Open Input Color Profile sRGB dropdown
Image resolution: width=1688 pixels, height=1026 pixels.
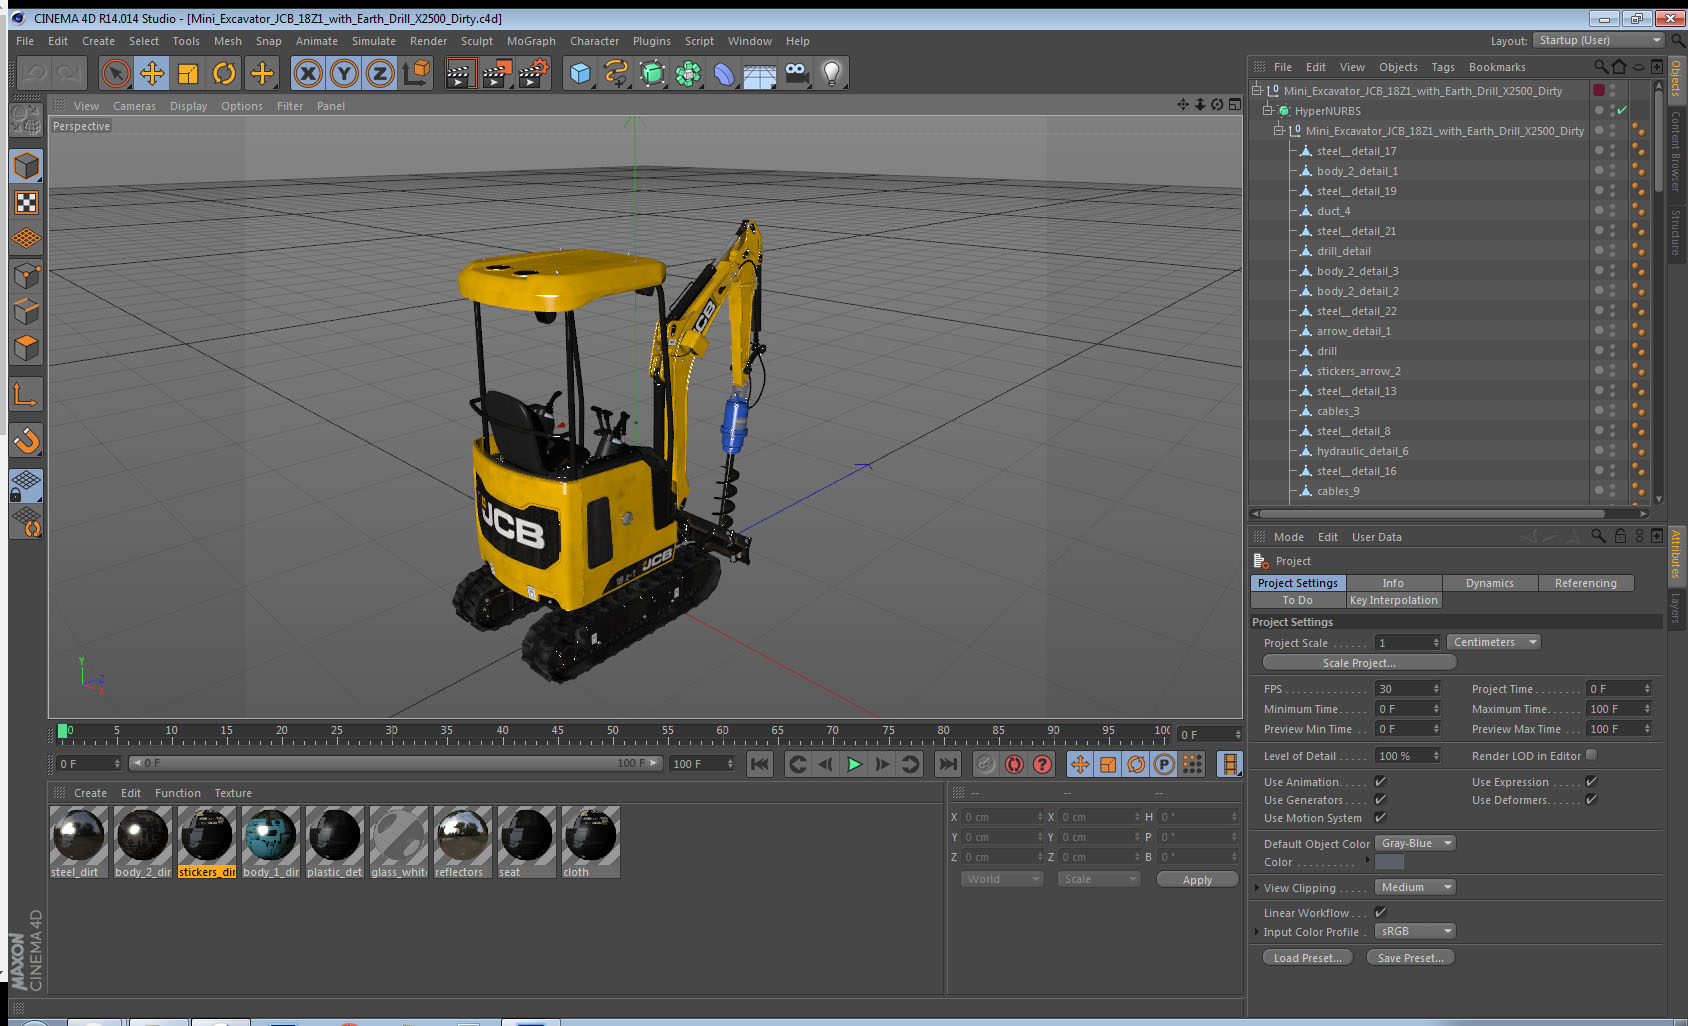coord(1415,931)
